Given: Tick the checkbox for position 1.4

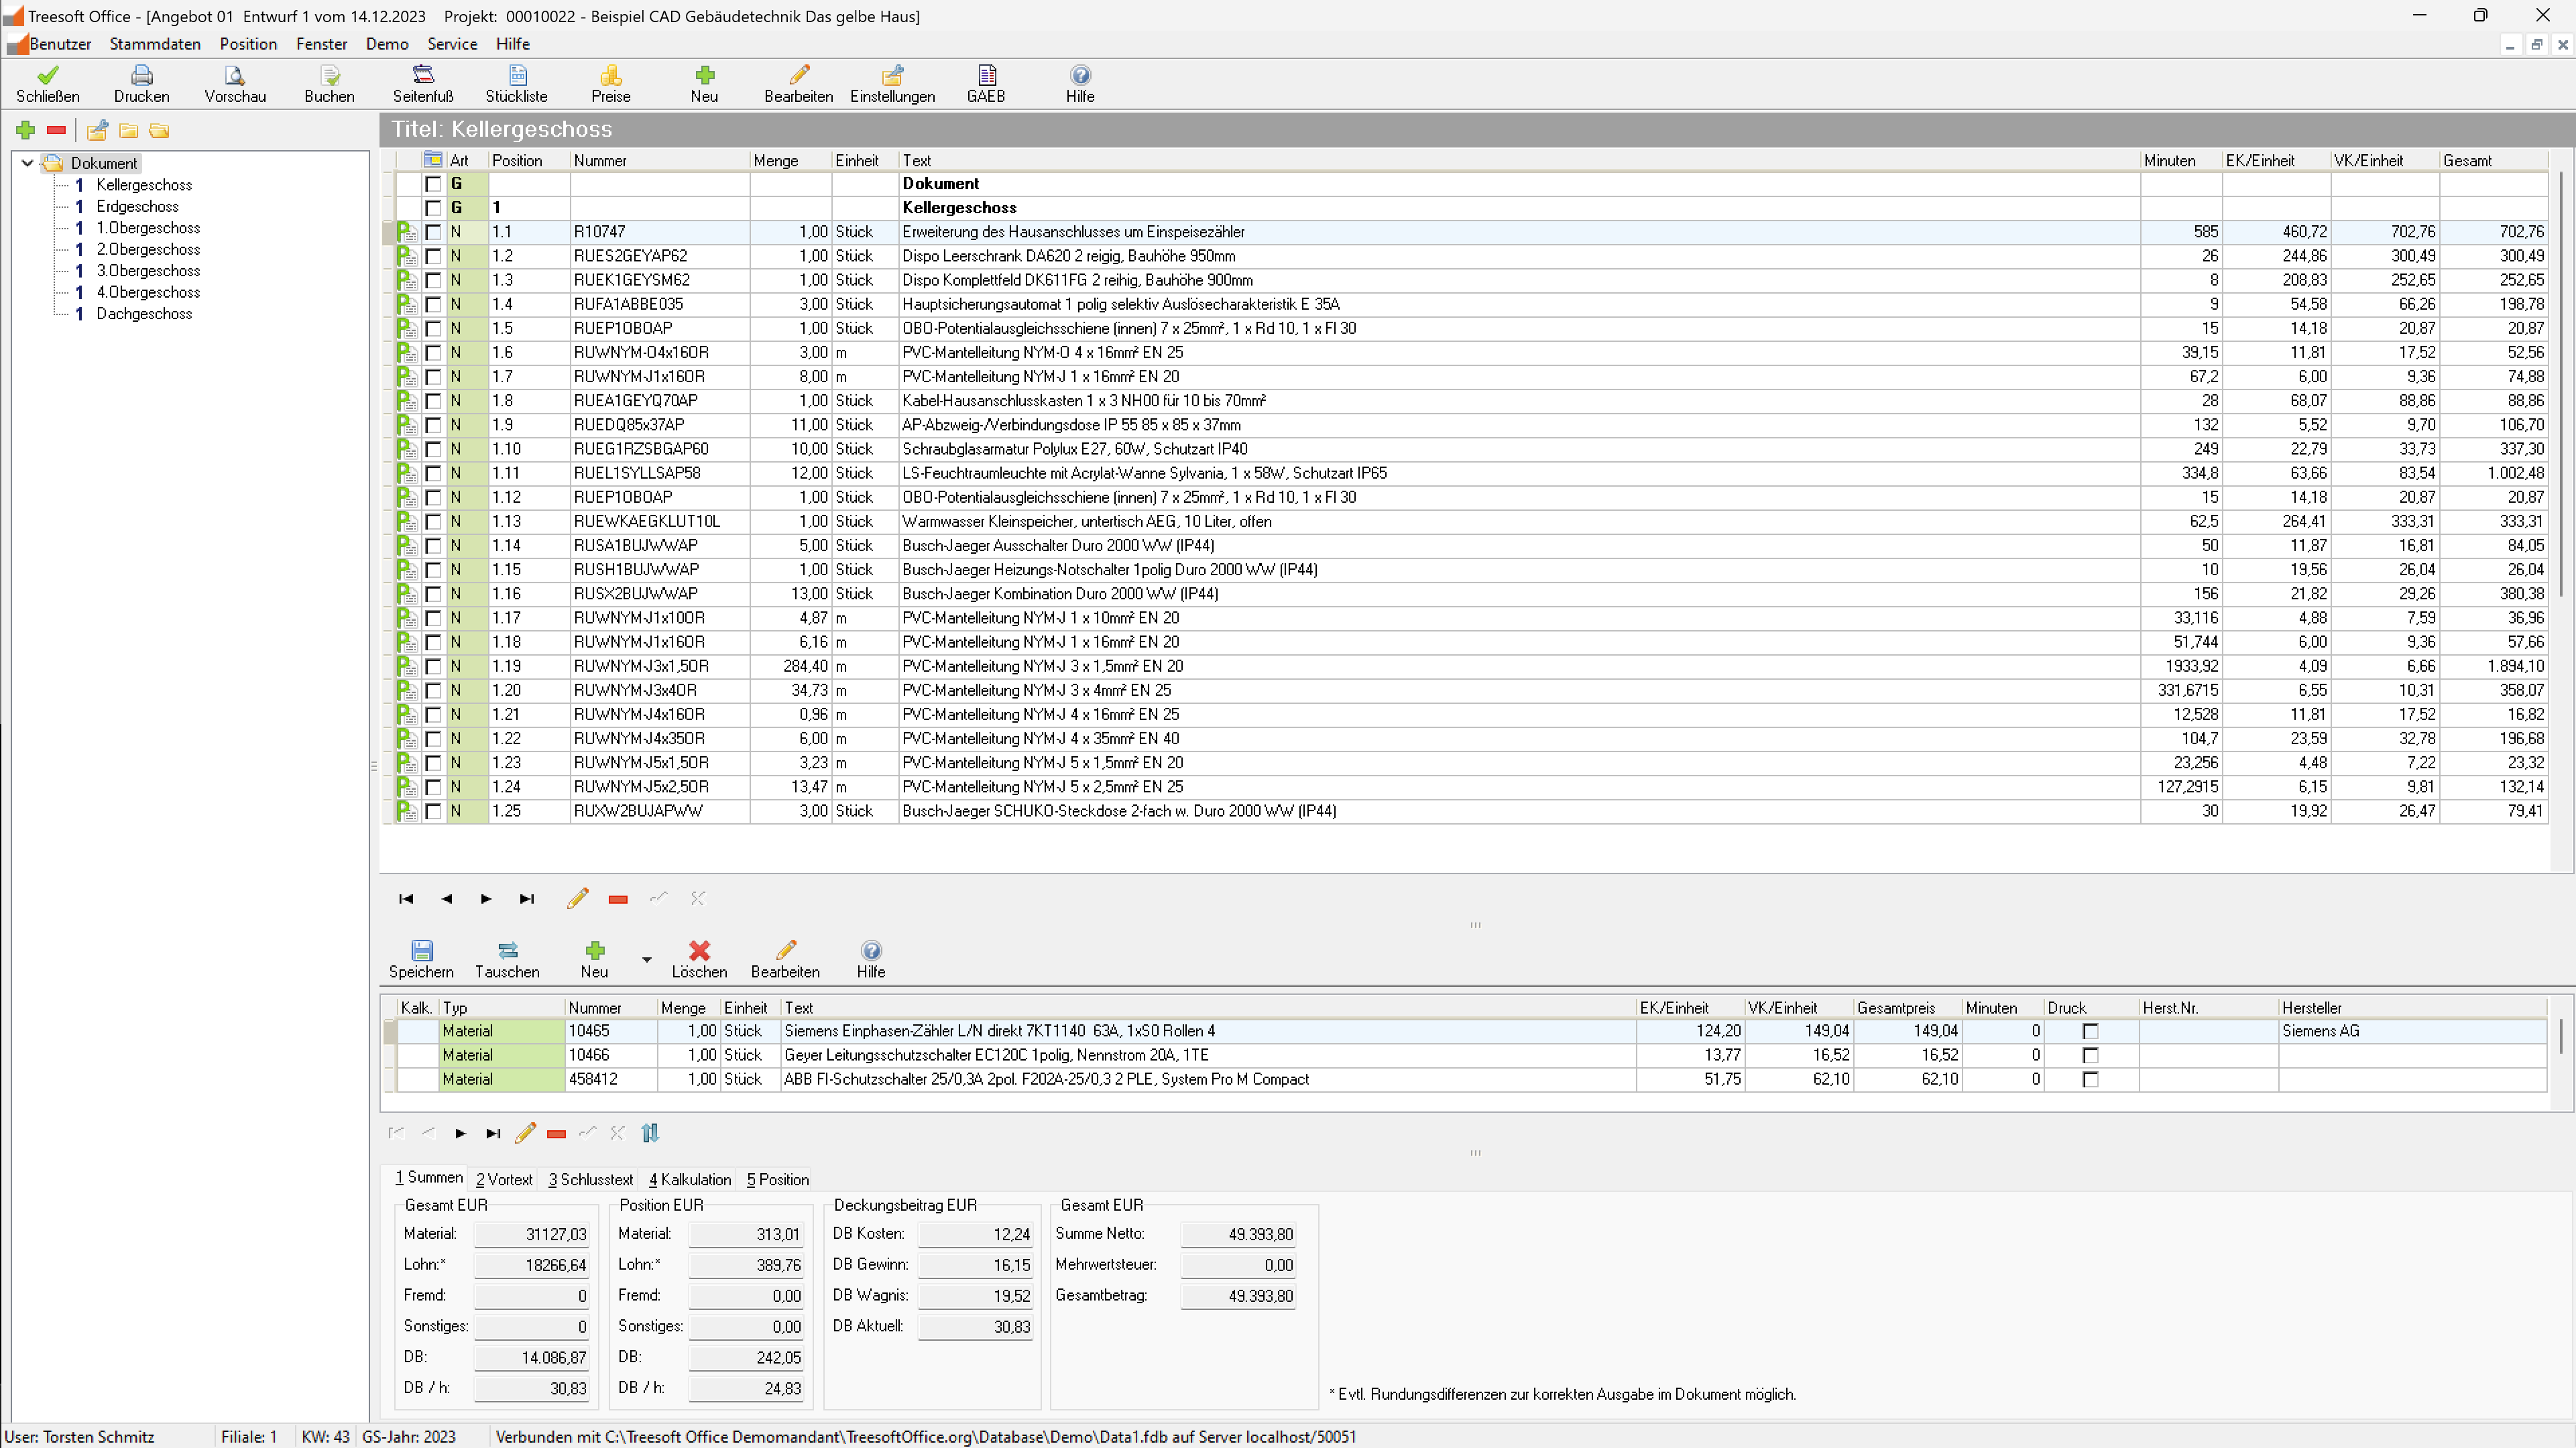Looking at the screenshot, I should coord(433,304).
